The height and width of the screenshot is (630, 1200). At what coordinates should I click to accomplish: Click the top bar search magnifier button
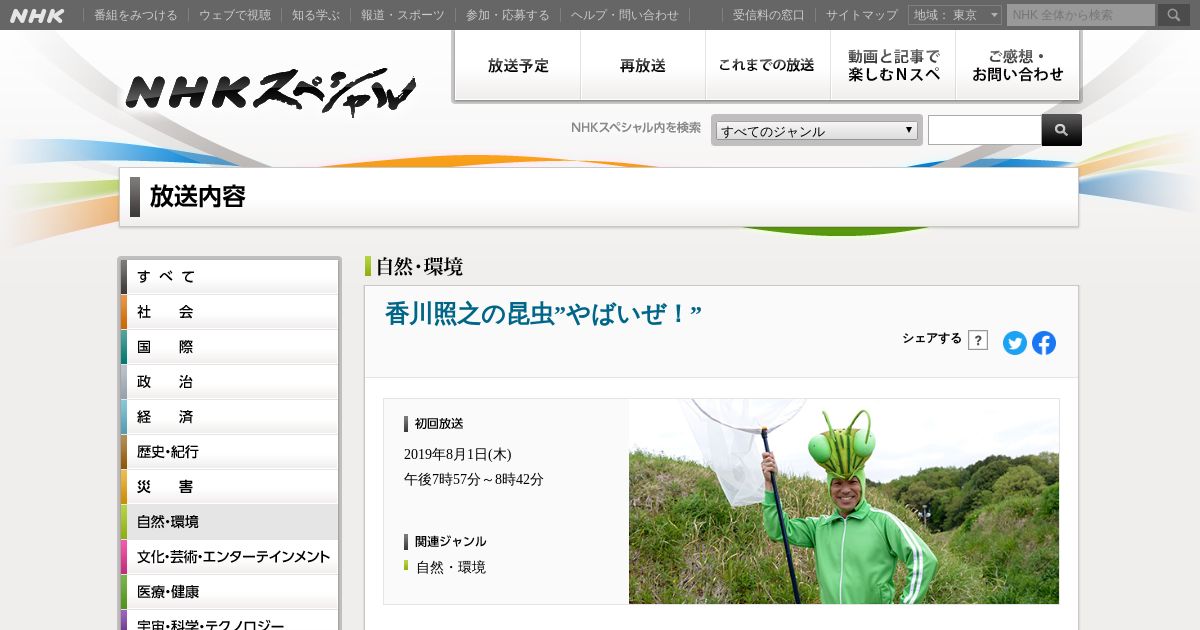pos(1173,15)
